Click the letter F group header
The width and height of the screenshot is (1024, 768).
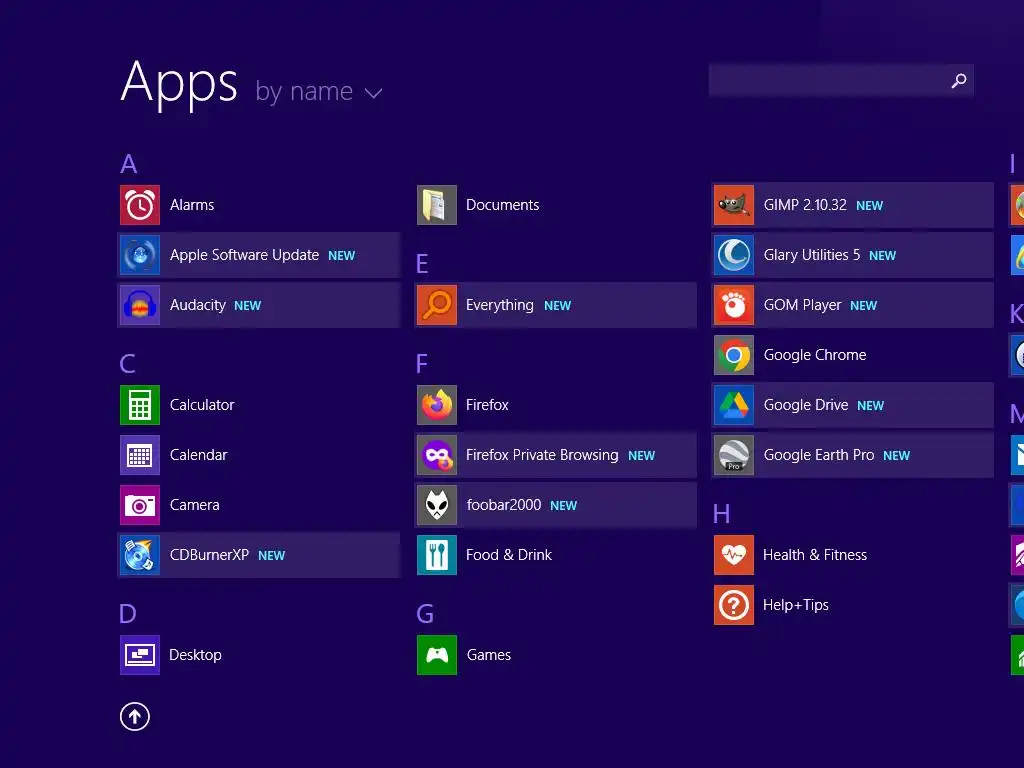[x=422, y=364]
